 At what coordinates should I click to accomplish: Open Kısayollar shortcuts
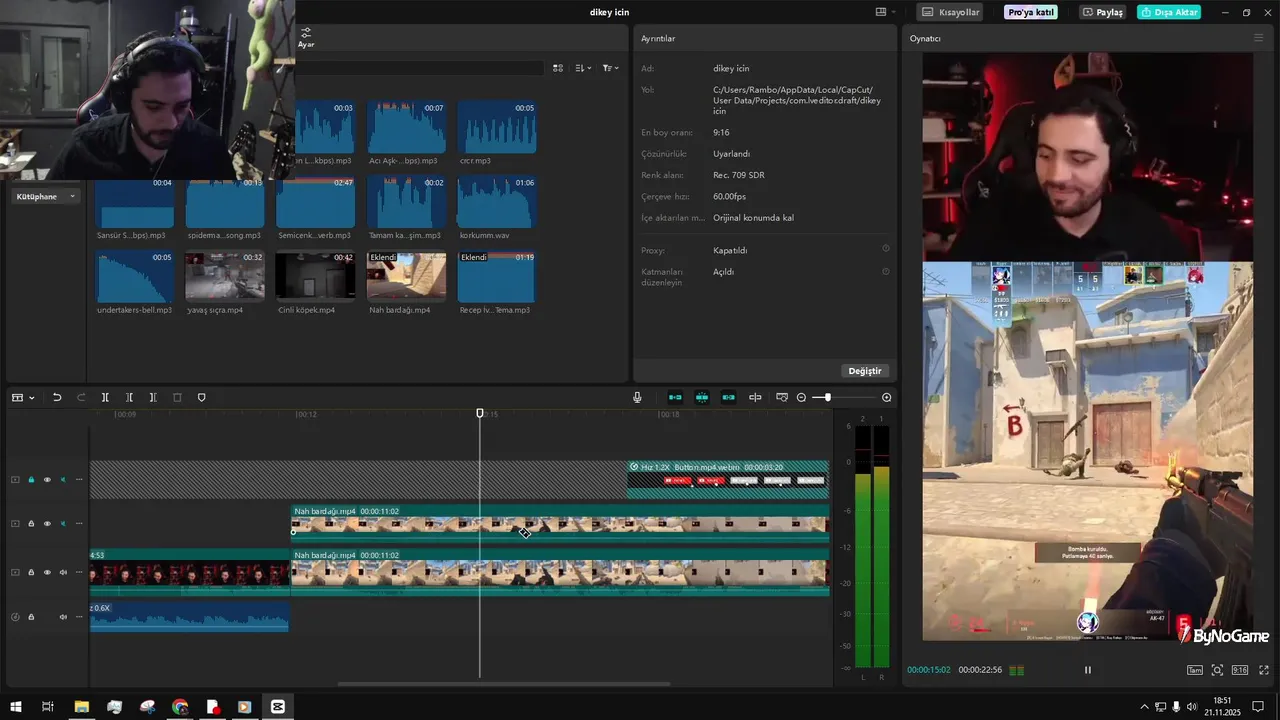tap(950, 12)
